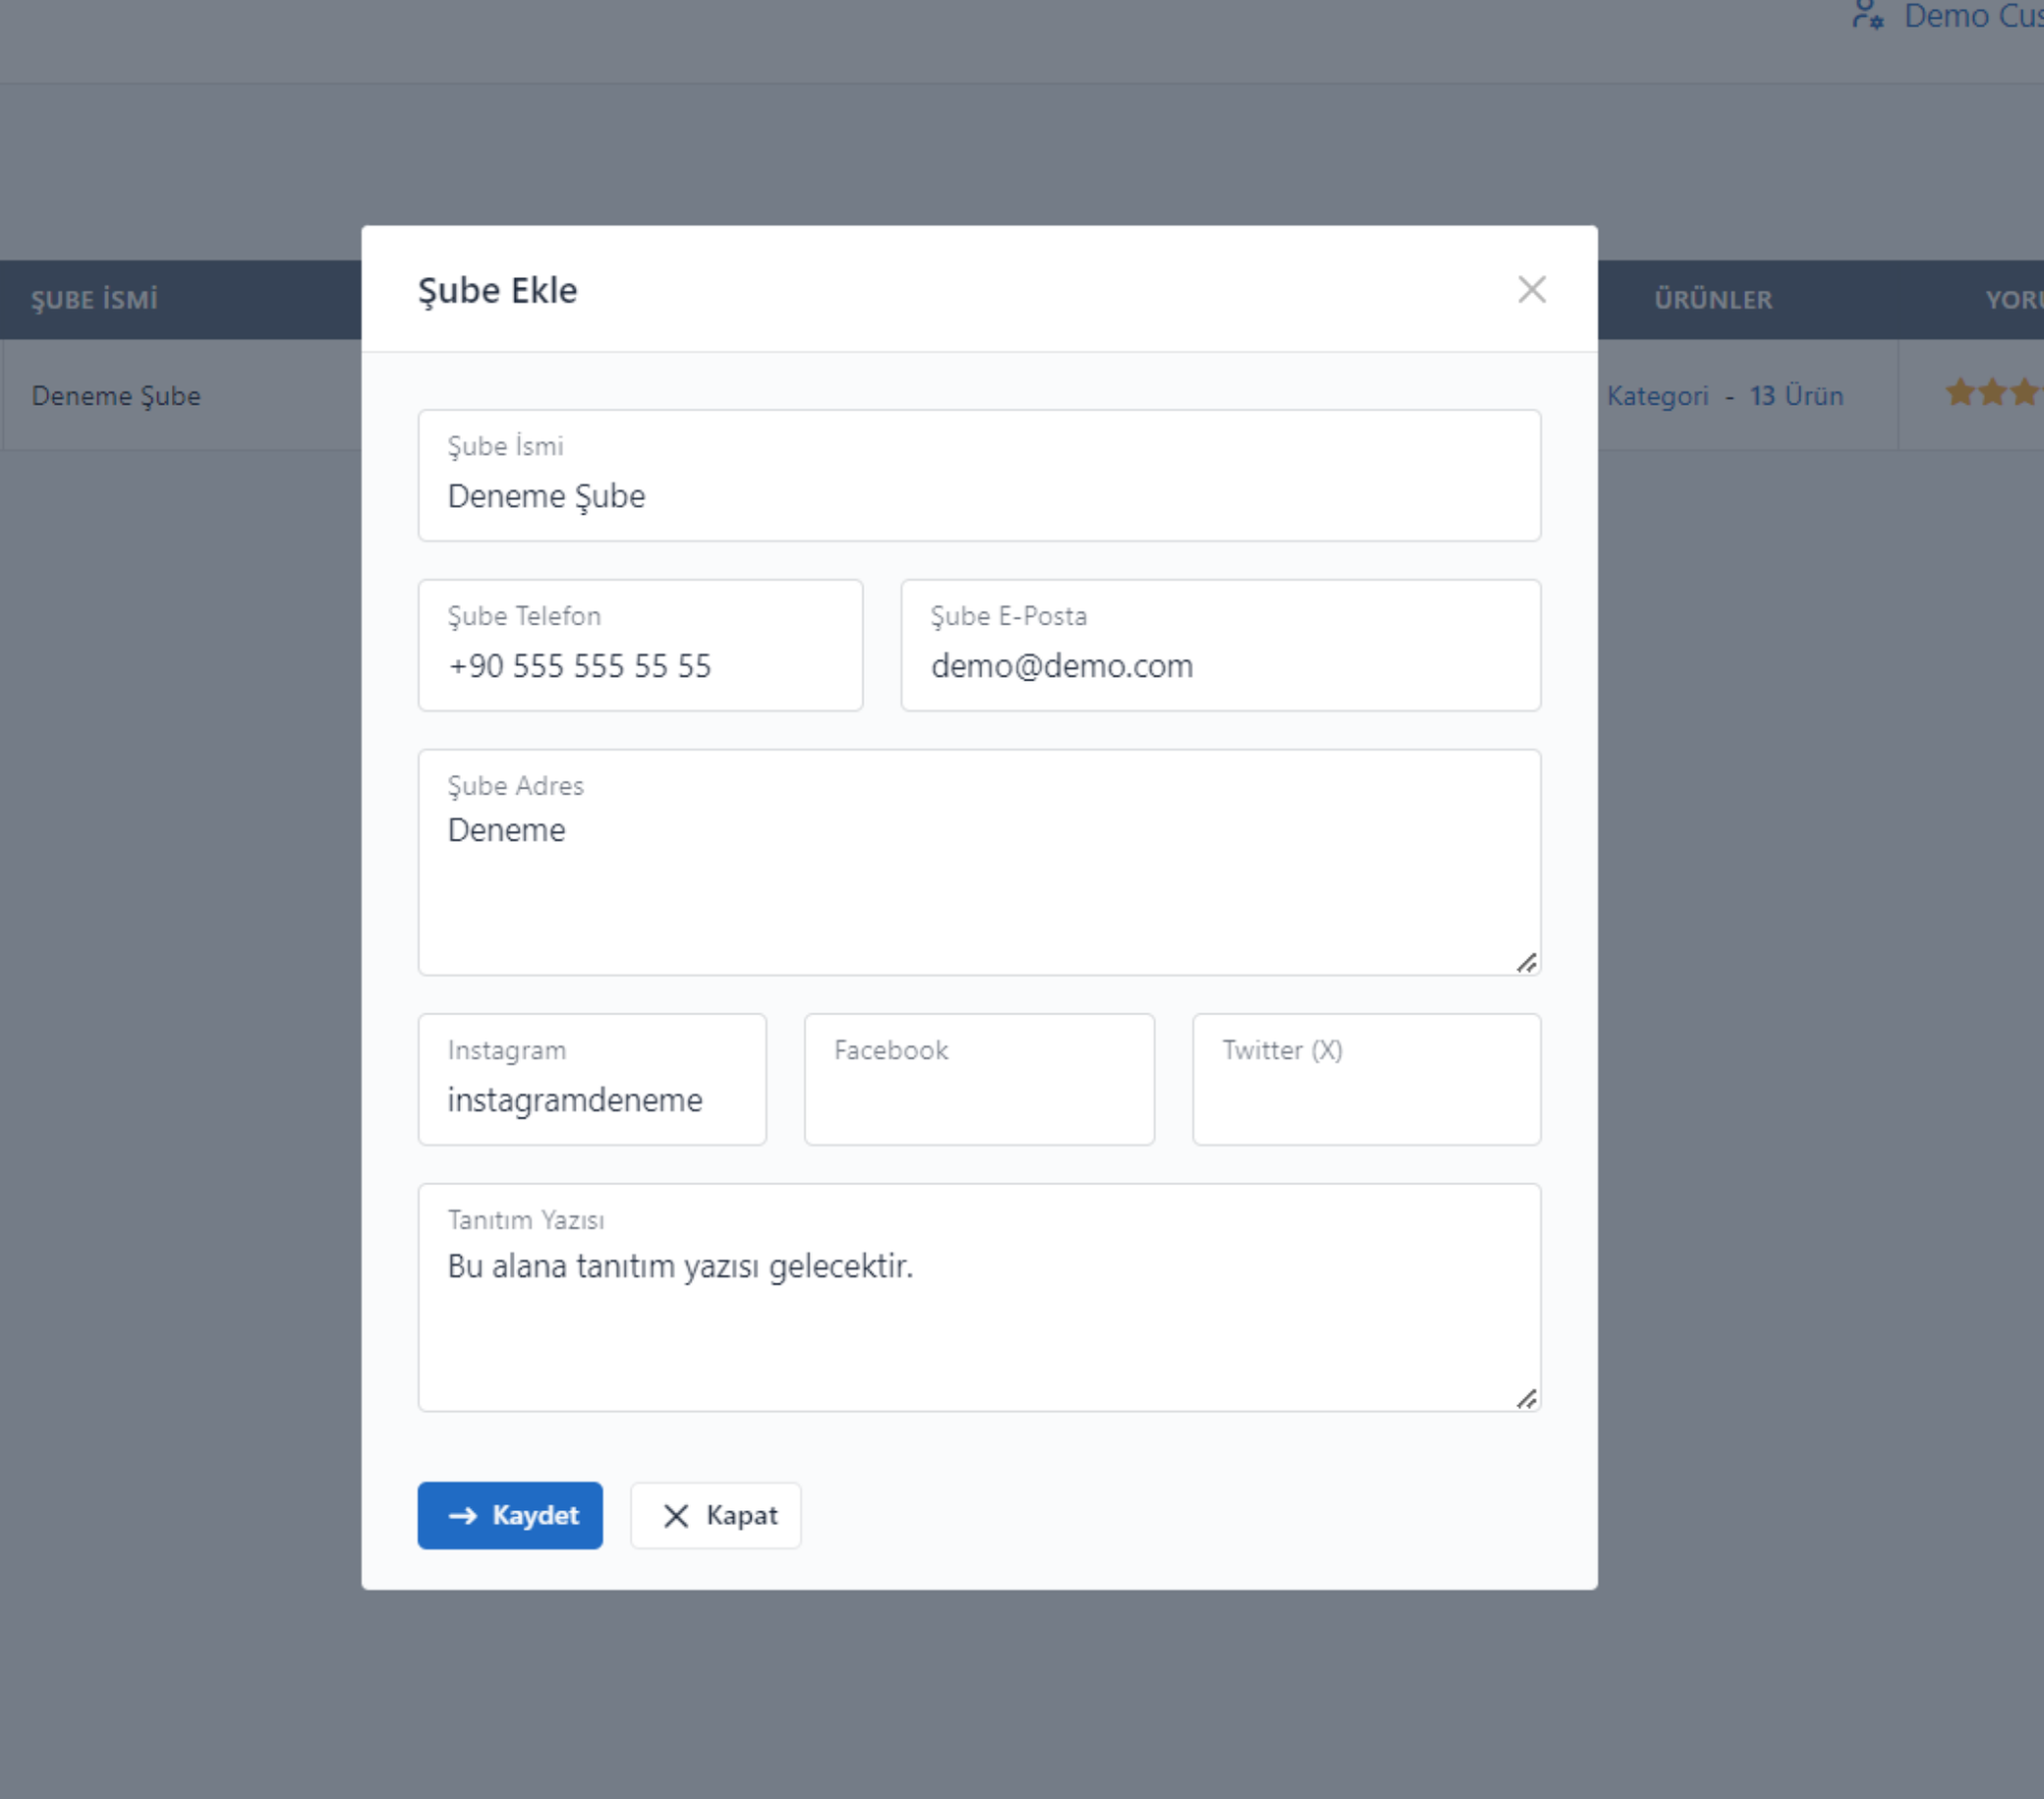The image size is (2044, 1799).
Task: Edit the Şube Telefon field
Action: [x=640, y=646]
